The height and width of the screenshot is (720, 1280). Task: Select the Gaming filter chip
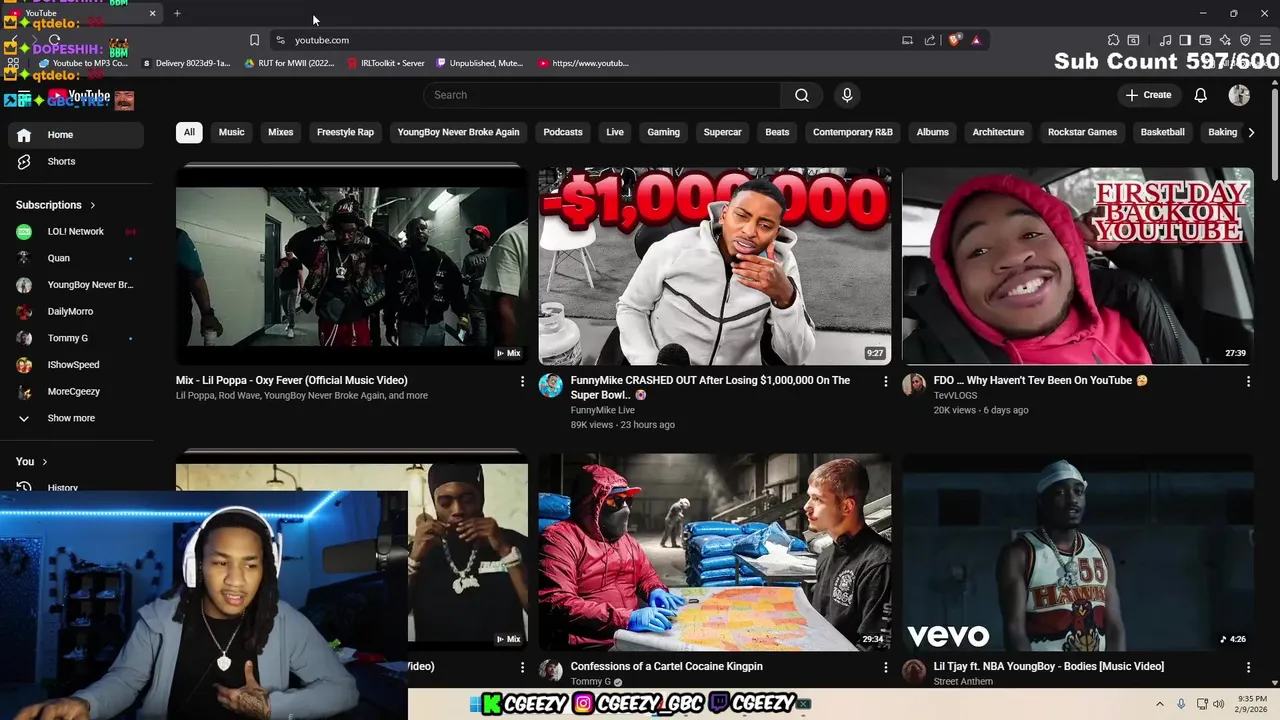click(663, 132)
